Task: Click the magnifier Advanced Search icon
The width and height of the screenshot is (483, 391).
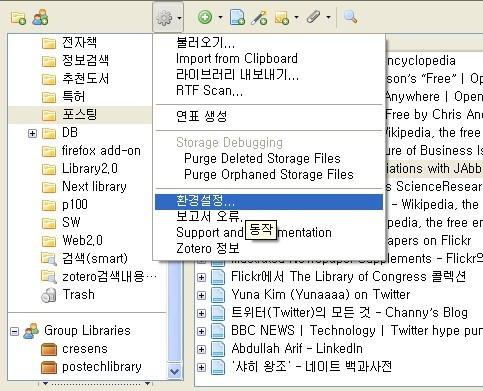Action: (x=350, y=17)
